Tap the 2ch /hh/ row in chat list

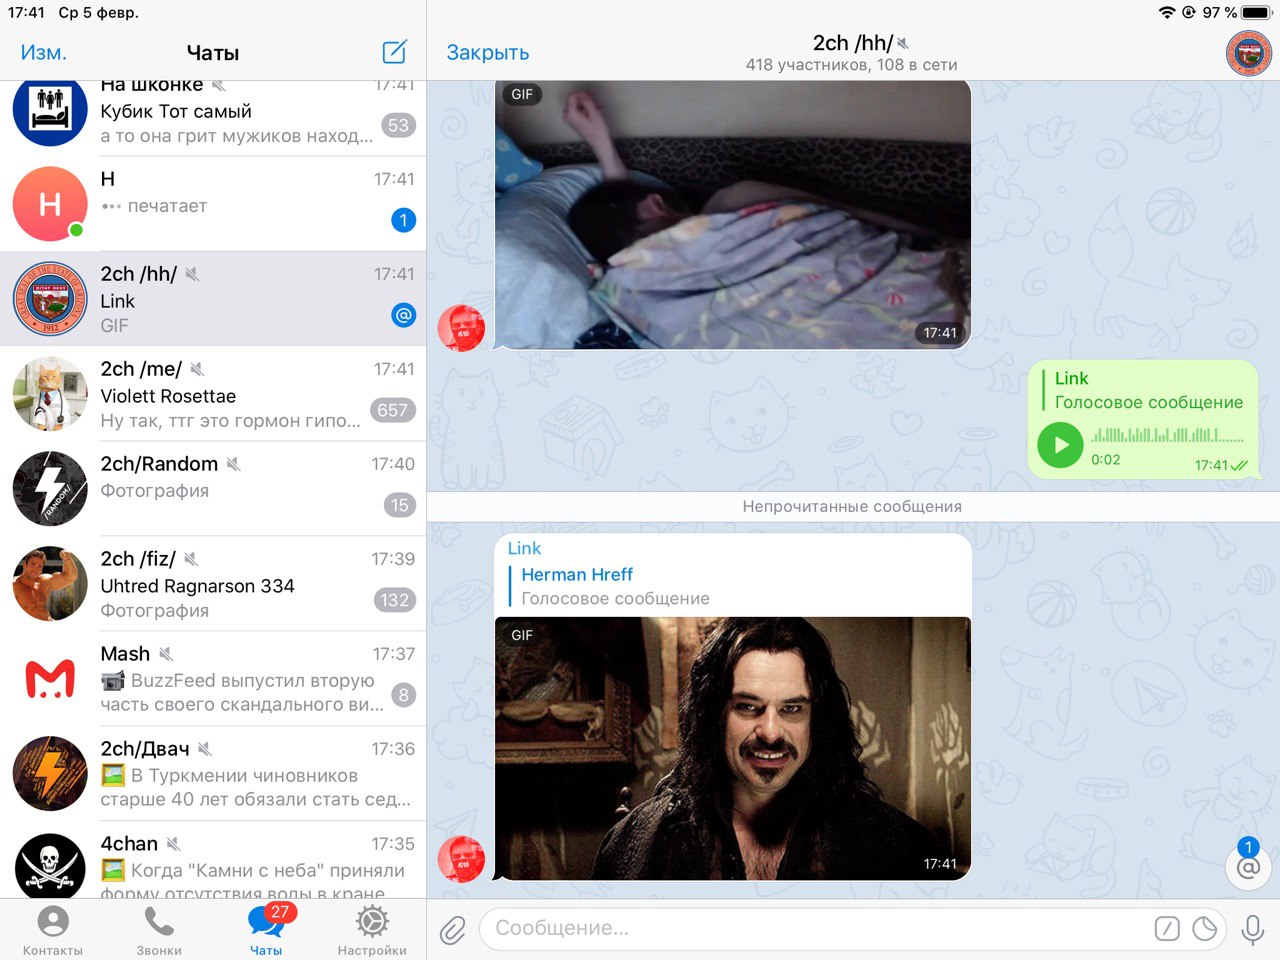[213, 299]
